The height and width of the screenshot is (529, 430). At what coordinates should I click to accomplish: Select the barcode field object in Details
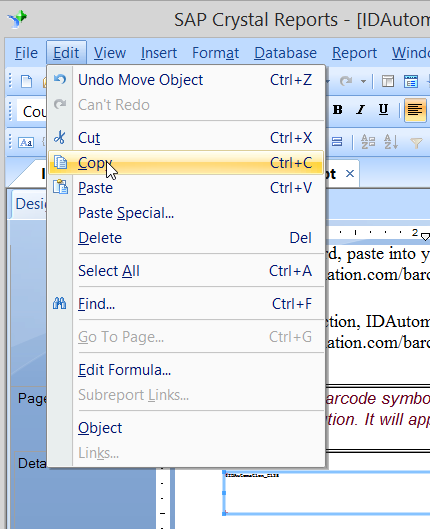click(326, 492)
